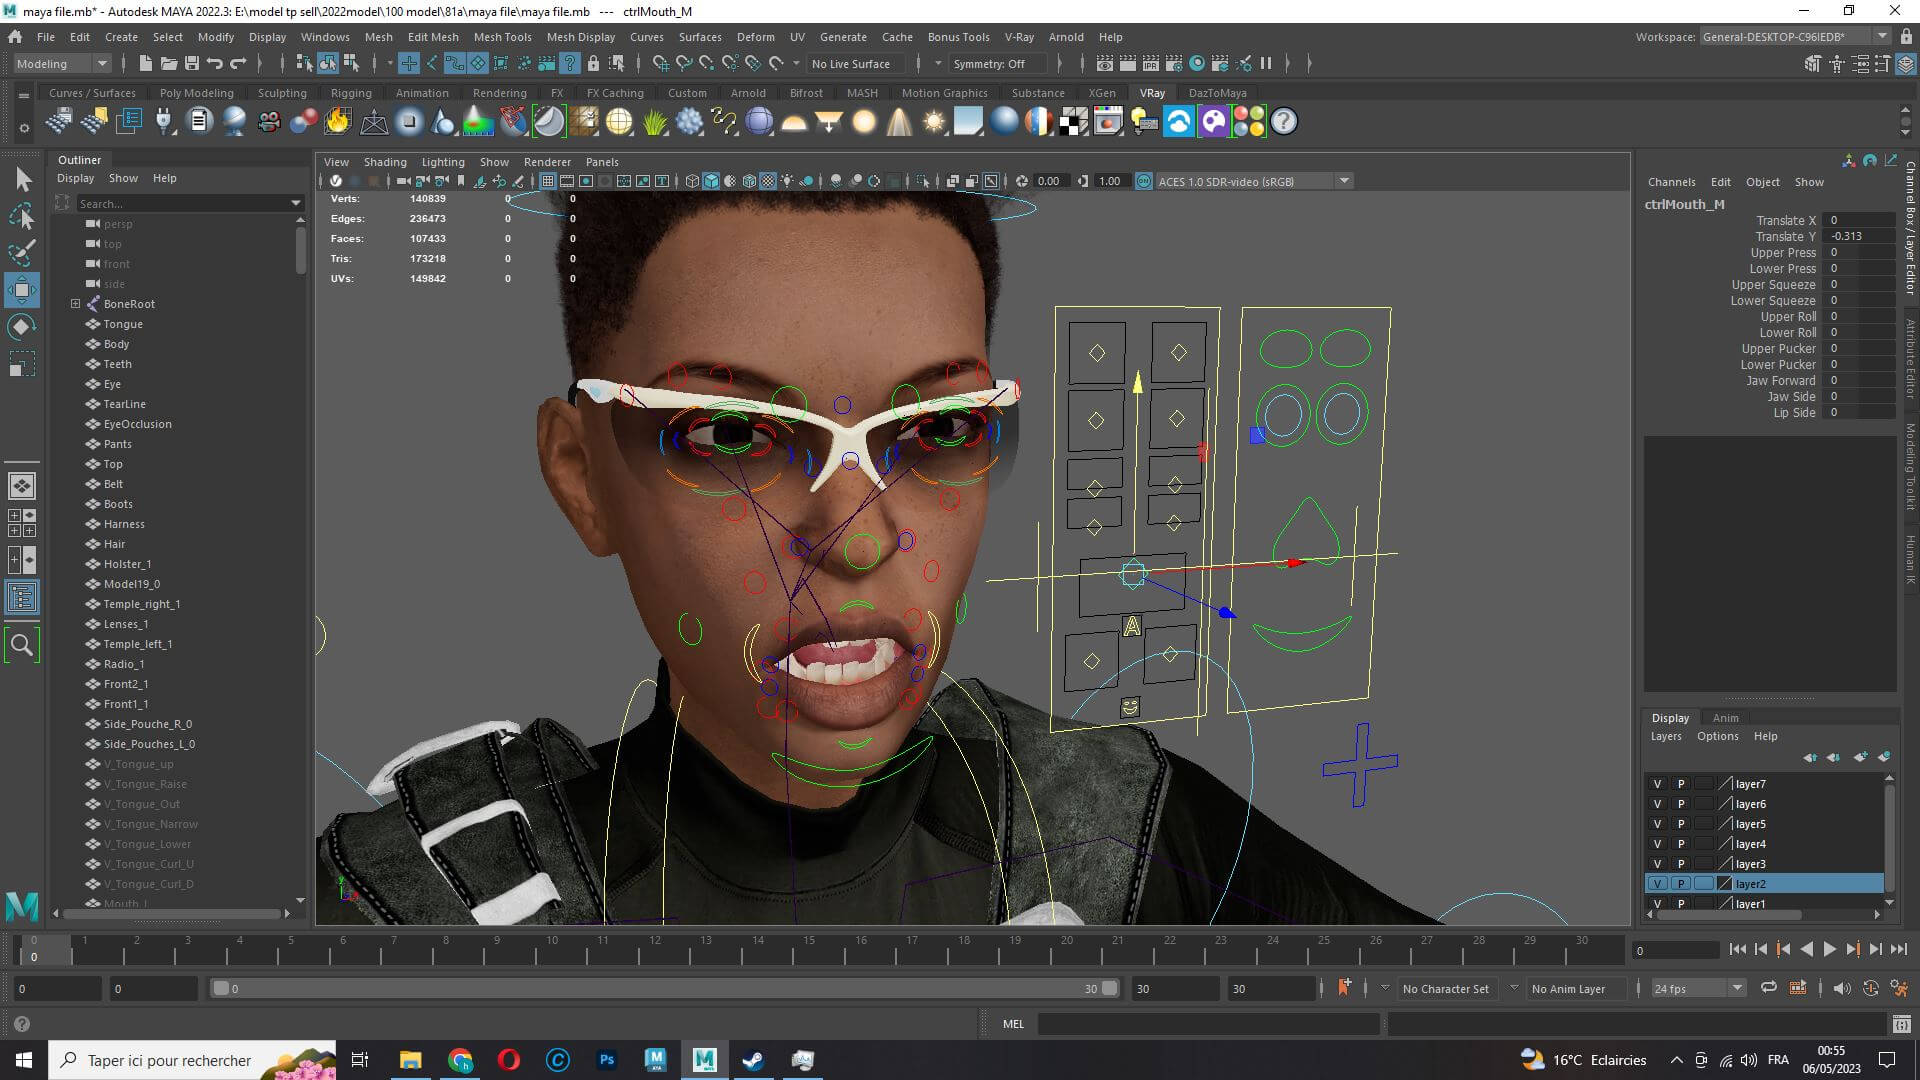The image size is (1920, 1080).
Task: Switch to the Rigging shelf tab
Action: coord(350,93)
